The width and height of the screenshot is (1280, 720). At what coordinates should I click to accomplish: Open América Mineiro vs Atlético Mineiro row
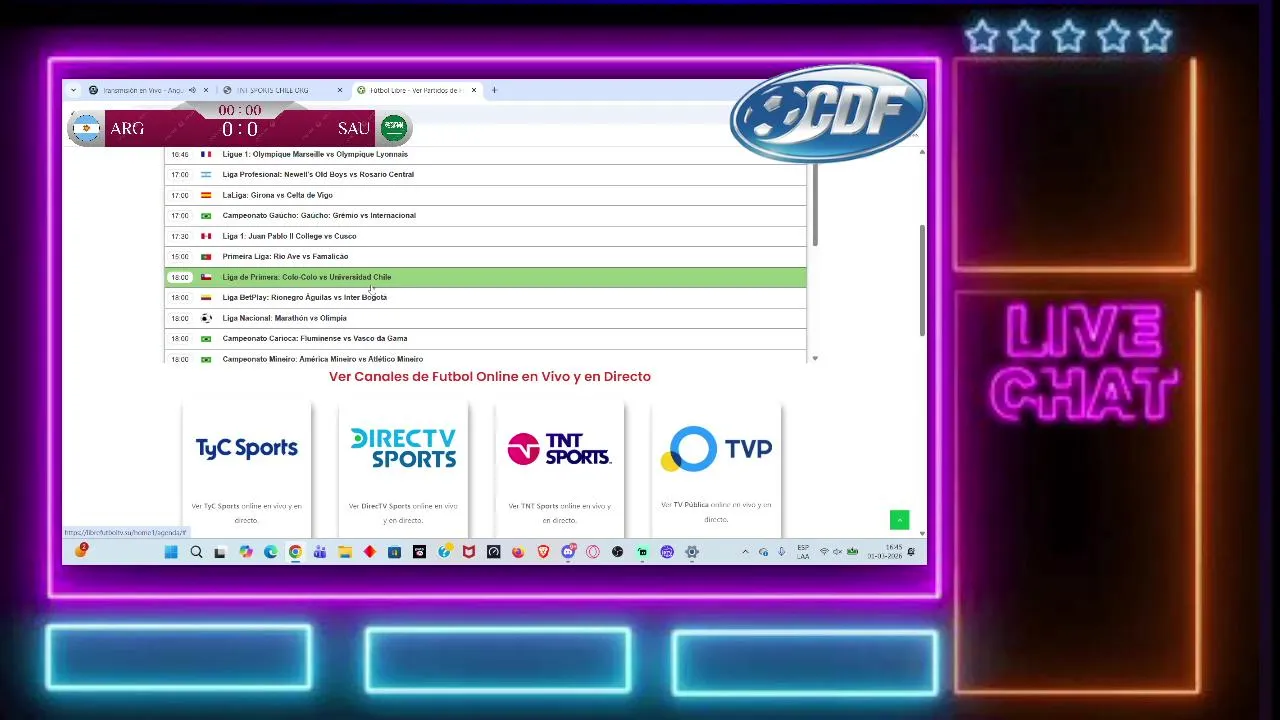(485, 357)
